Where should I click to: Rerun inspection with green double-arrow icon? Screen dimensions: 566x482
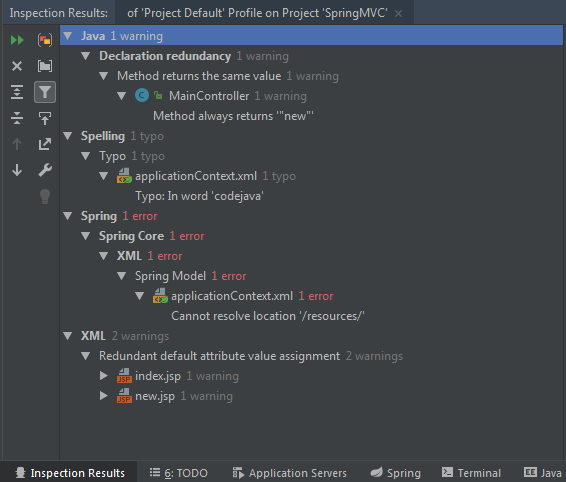pyautogui.click(x=17, y=40)
